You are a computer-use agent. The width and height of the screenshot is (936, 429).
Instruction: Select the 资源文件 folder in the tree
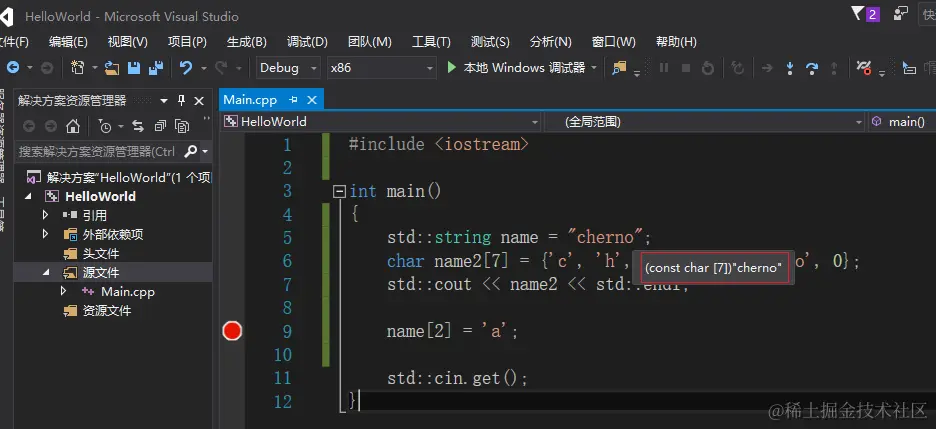coord(107,311)
